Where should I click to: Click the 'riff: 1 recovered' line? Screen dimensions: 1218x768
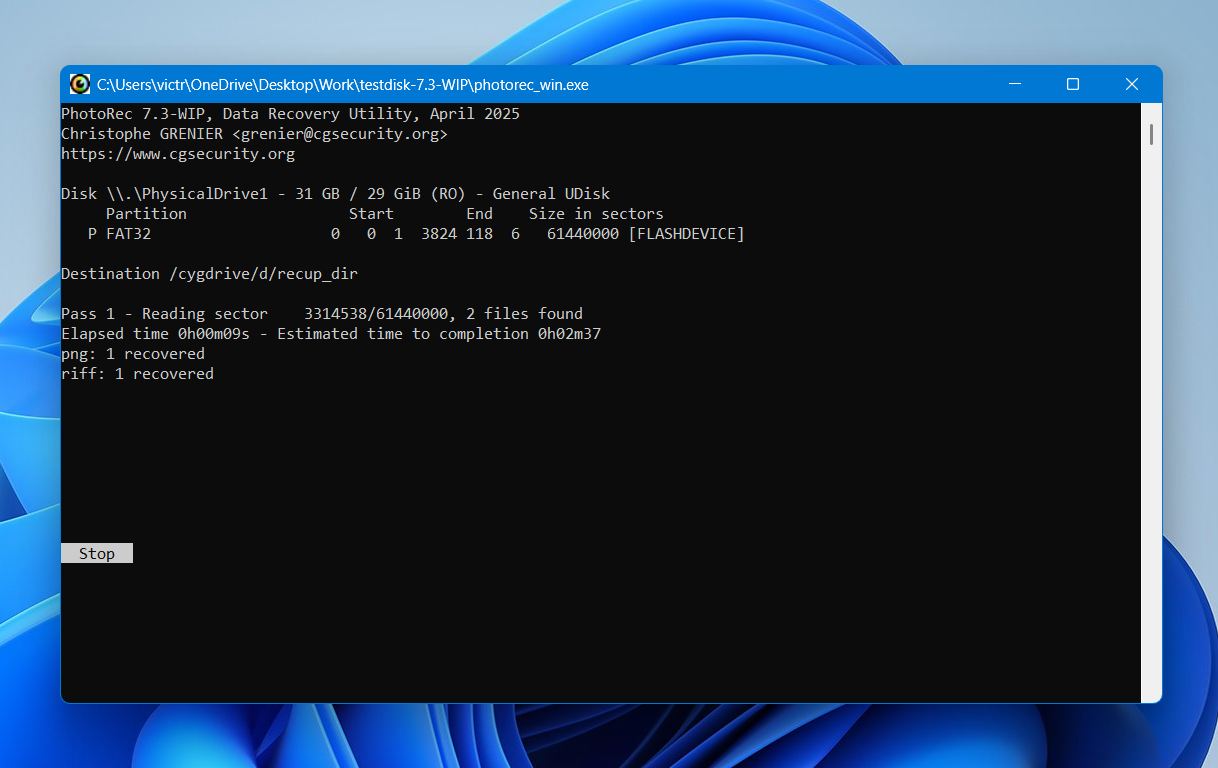pos(138,374)
